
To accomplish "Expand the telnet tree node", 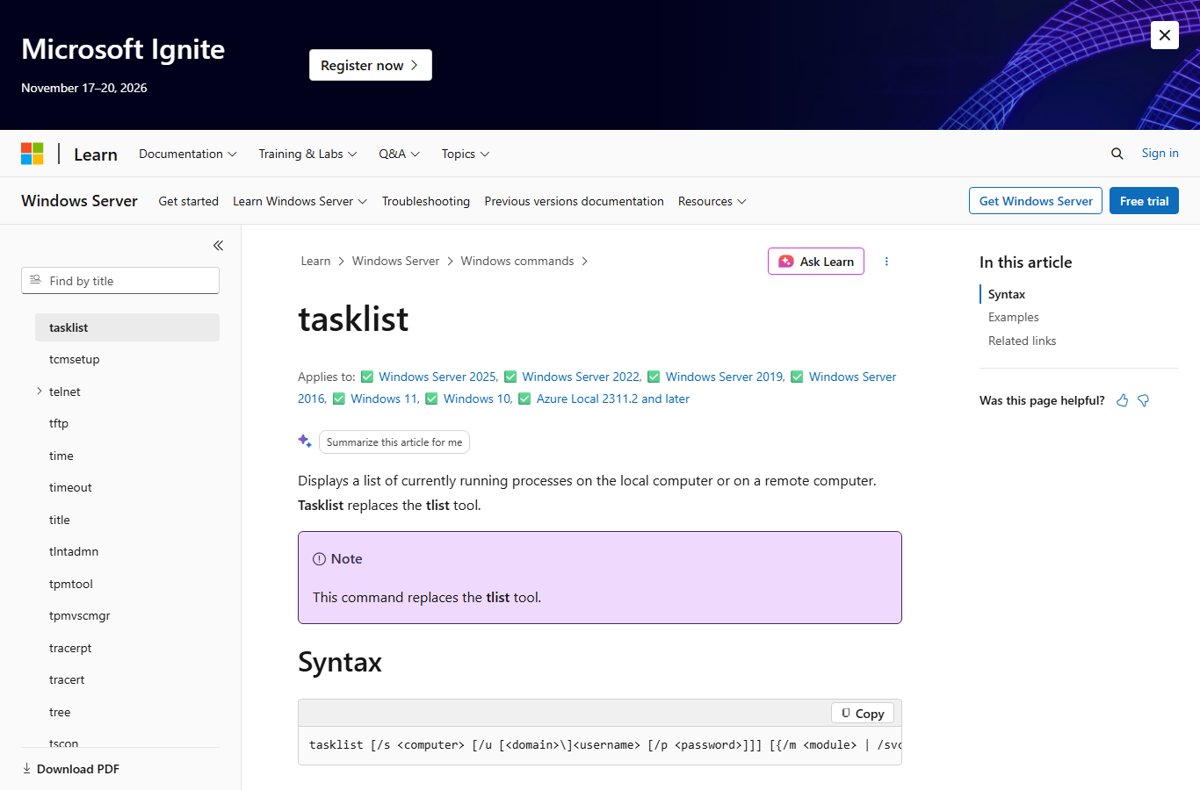I will pyautogui.click(x=39, y=391).
